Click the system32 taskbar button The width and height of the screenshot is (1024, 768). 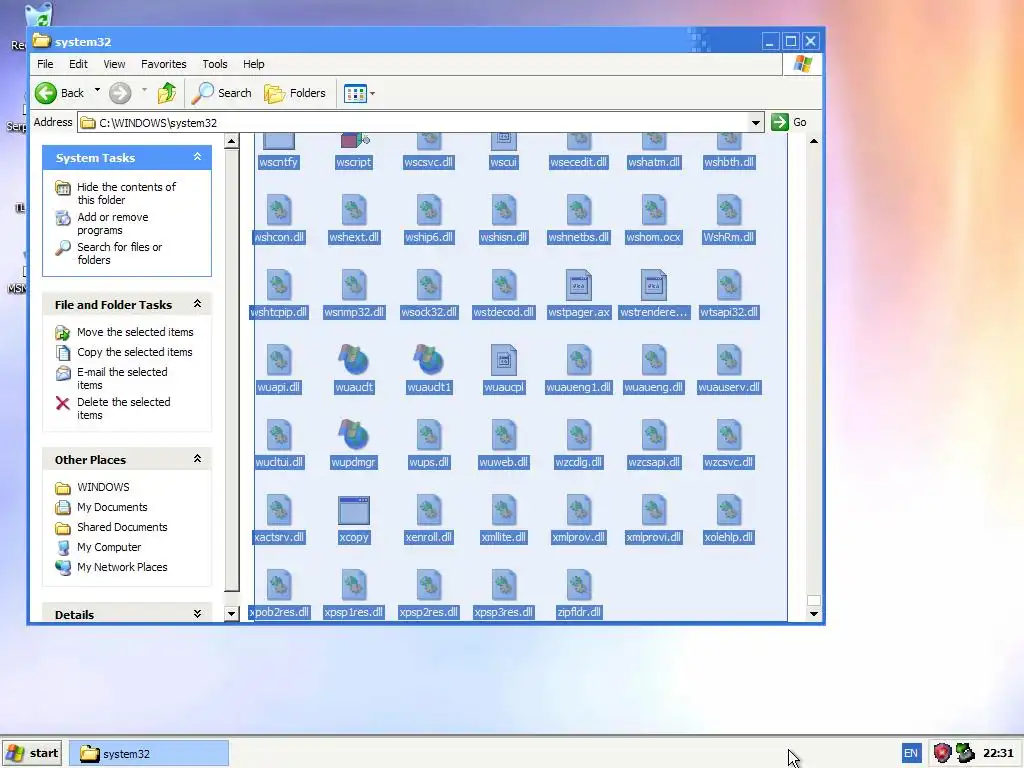149,754
